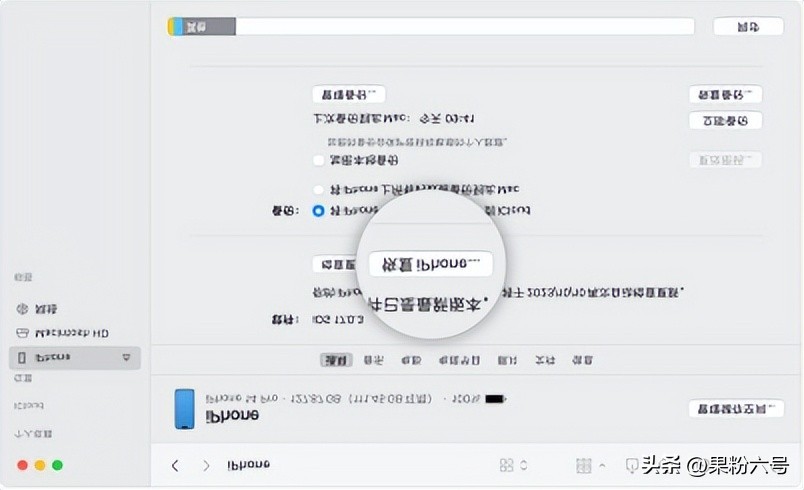Screen dimensions: 804x490
Task: Select the unselected backup radio button
Action: pyautogui.click(x=318, y=190)
